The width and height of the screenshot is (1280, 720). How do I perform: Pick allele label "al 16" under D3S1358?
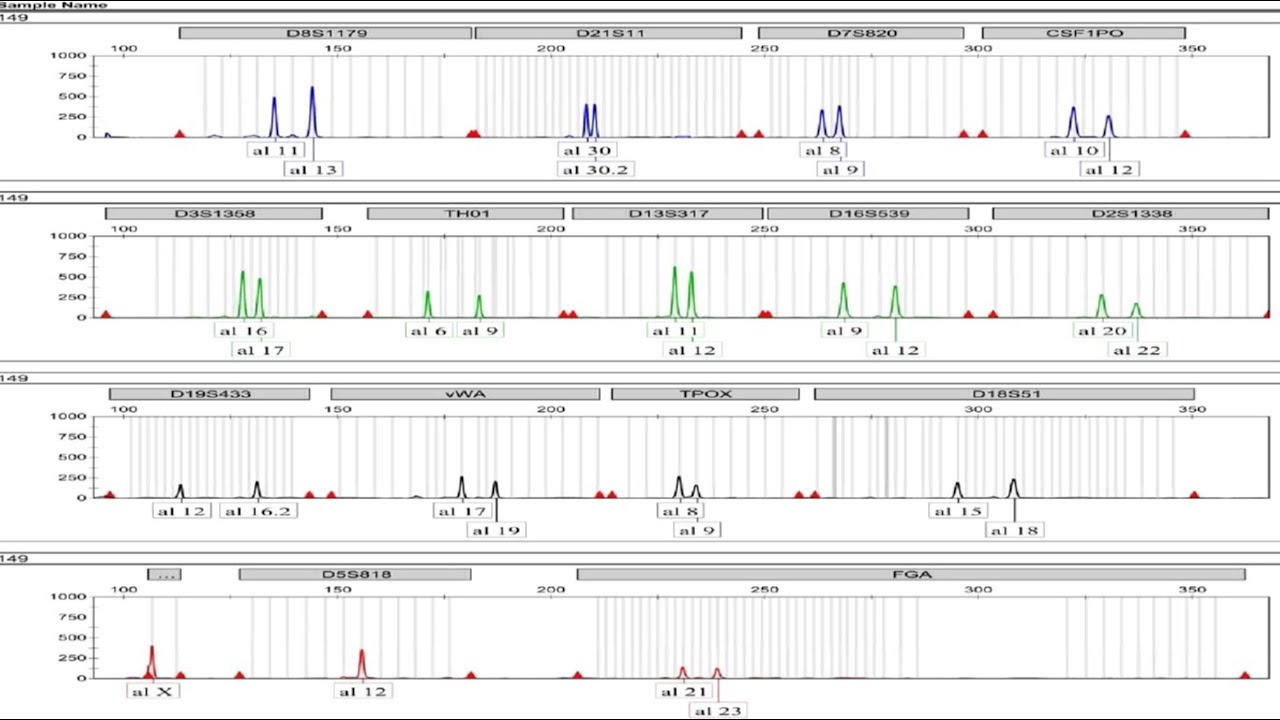coord(243,331)
